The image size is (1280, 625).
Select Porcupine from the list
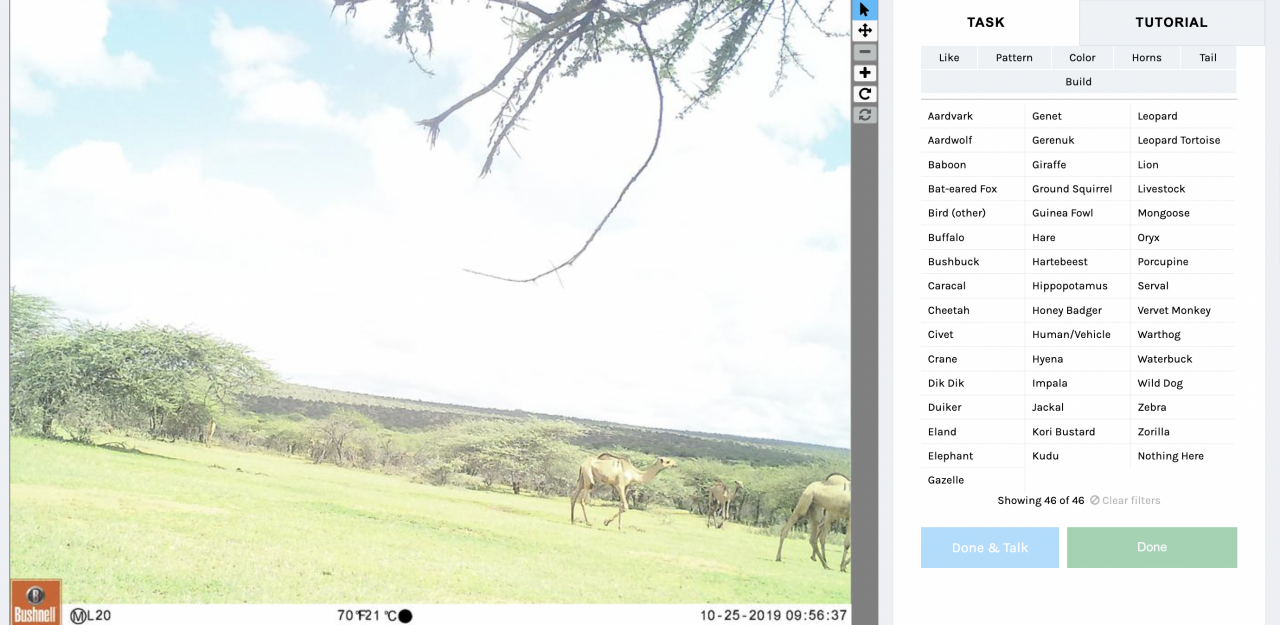click(x=1184, y=262)
